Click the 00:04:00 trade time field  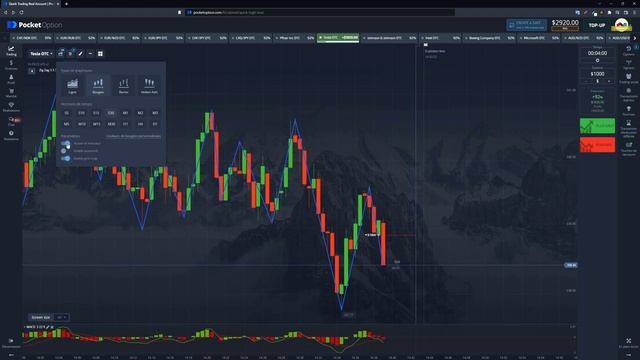(x=597, y=53)
